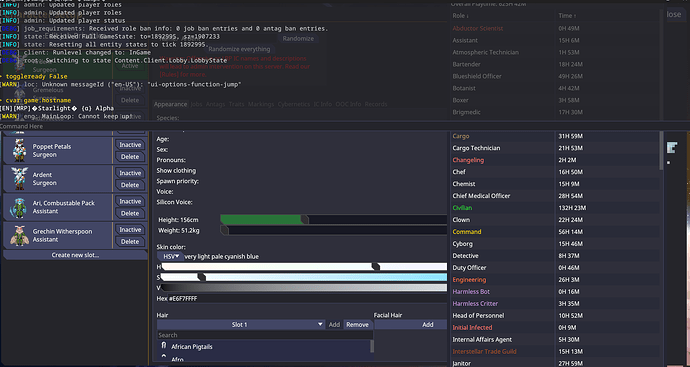The image size is (690, 367).
Task: Click the Civilian role row
Action: click(x=554, y=208)
